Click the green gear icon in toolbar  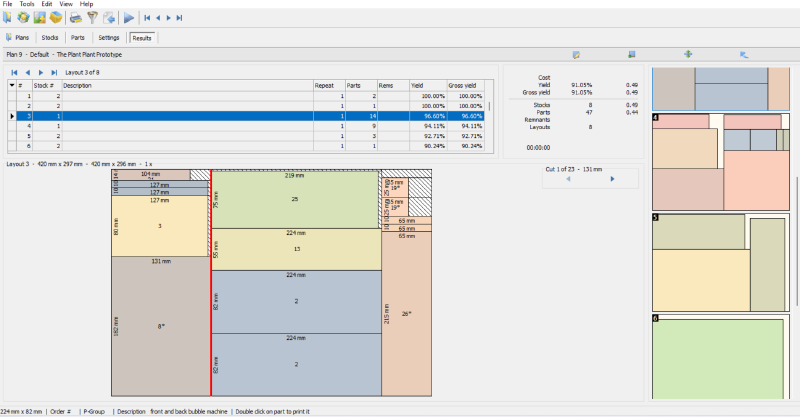point(23,18)
